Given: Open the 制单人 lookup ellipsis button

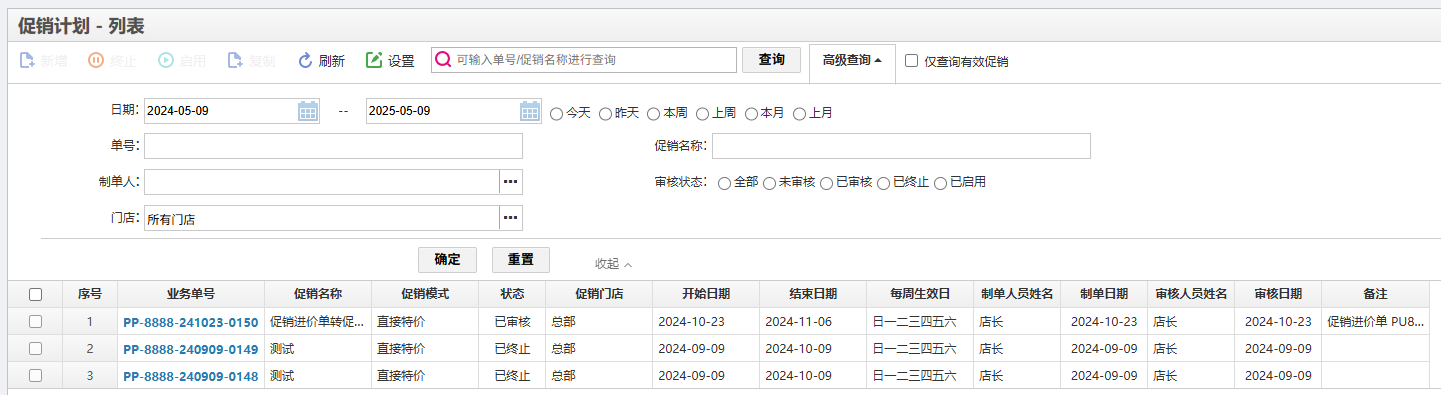Looking at the screenshot, I should coord(511,182).
